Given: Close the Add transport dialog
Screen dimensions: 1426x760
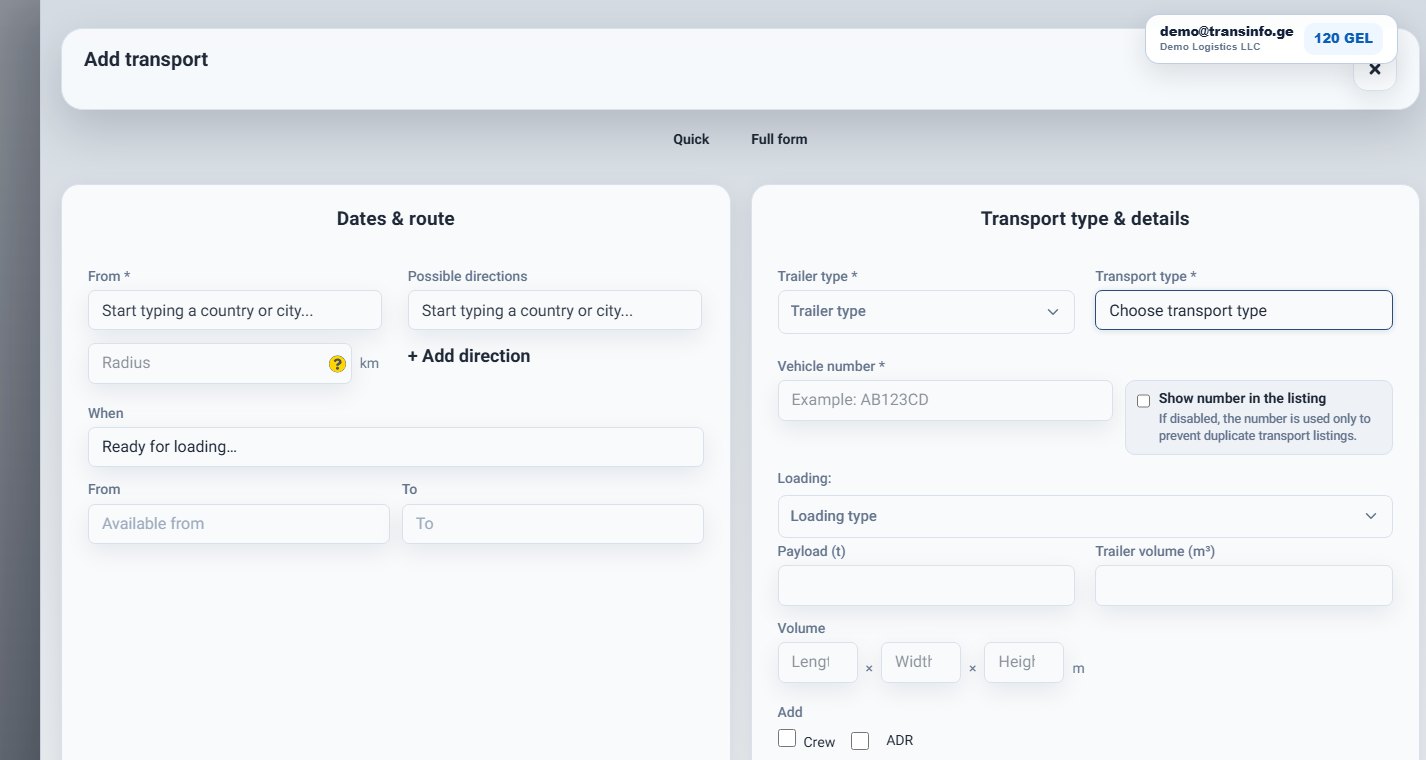Looking at the screenshot, I should click(x=1374, y=70).
